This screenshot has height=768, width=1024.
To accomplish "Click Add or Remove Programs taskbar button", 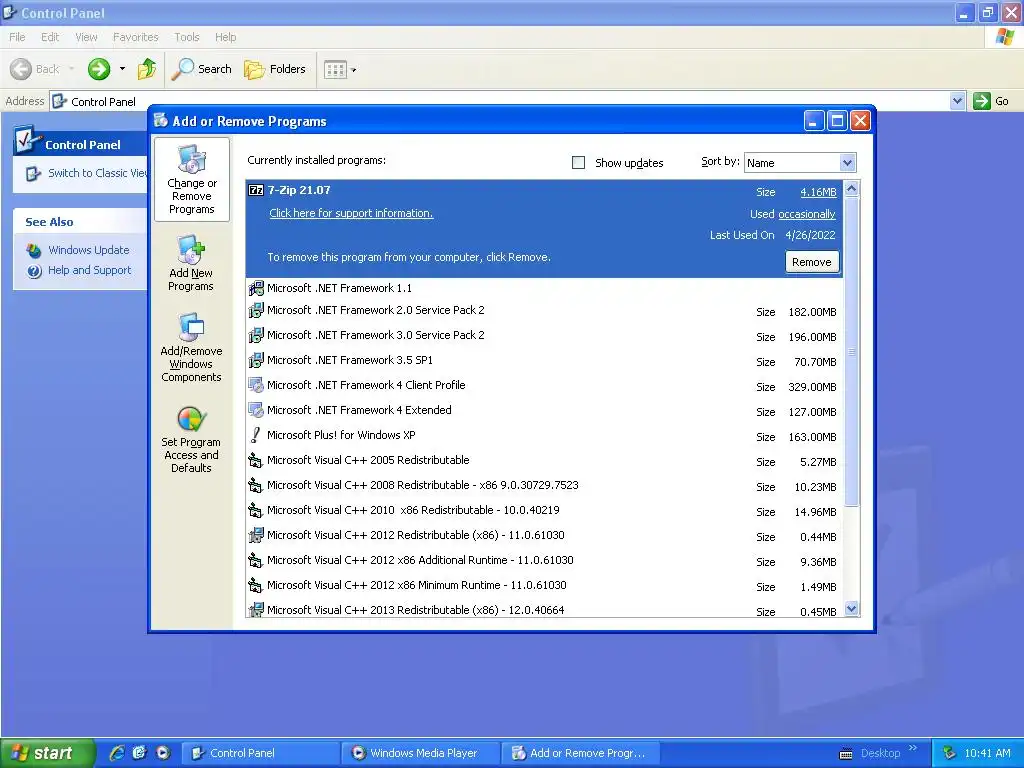I will click(580, 753).
